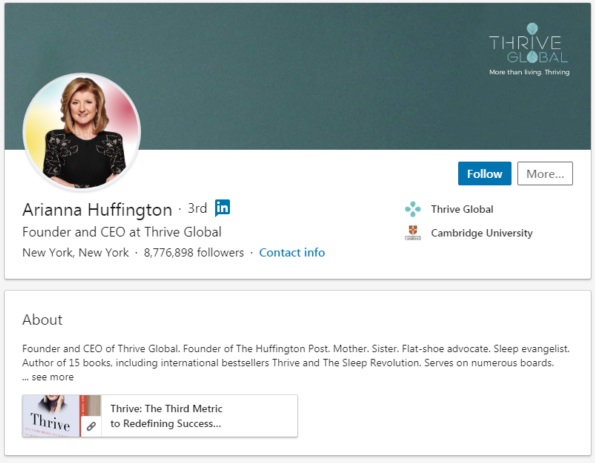
Task: Click the 3rd degree connection label
Action: (197, 208)
